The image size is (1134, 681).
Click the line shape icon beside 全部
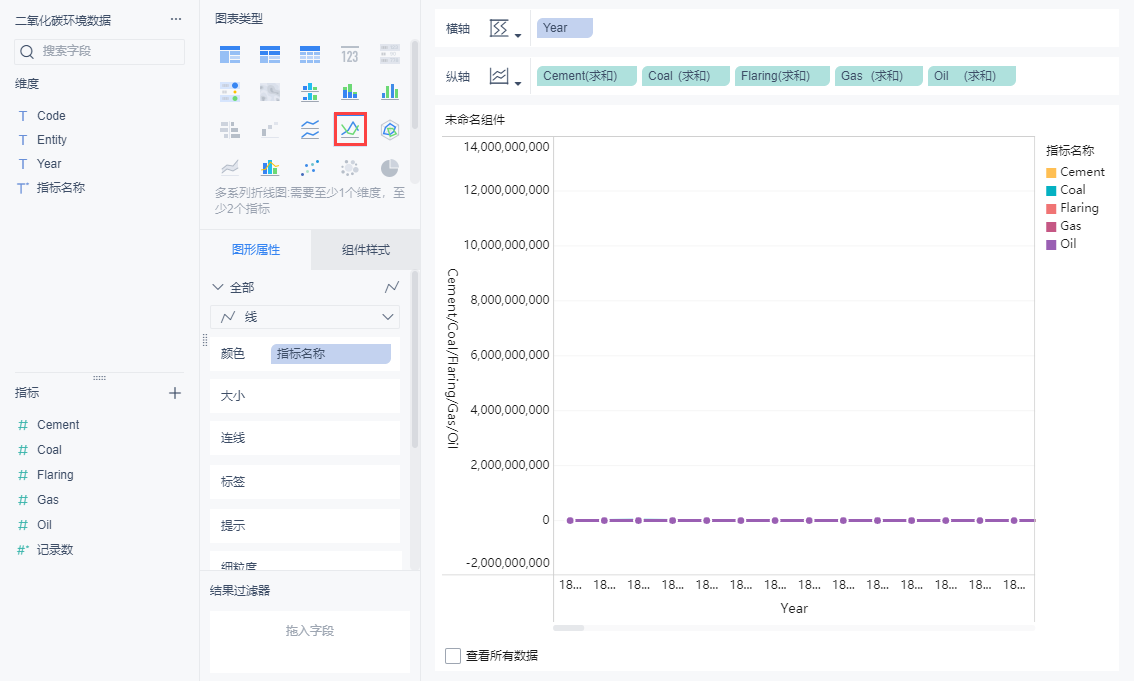click(392, 287)
